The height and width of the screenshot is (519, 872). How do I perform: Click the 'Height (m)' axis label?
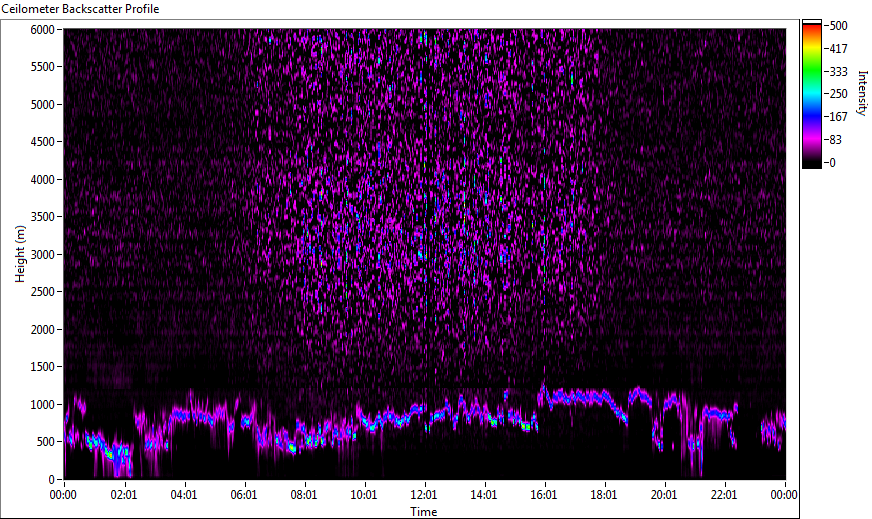[x=21, y=254]
